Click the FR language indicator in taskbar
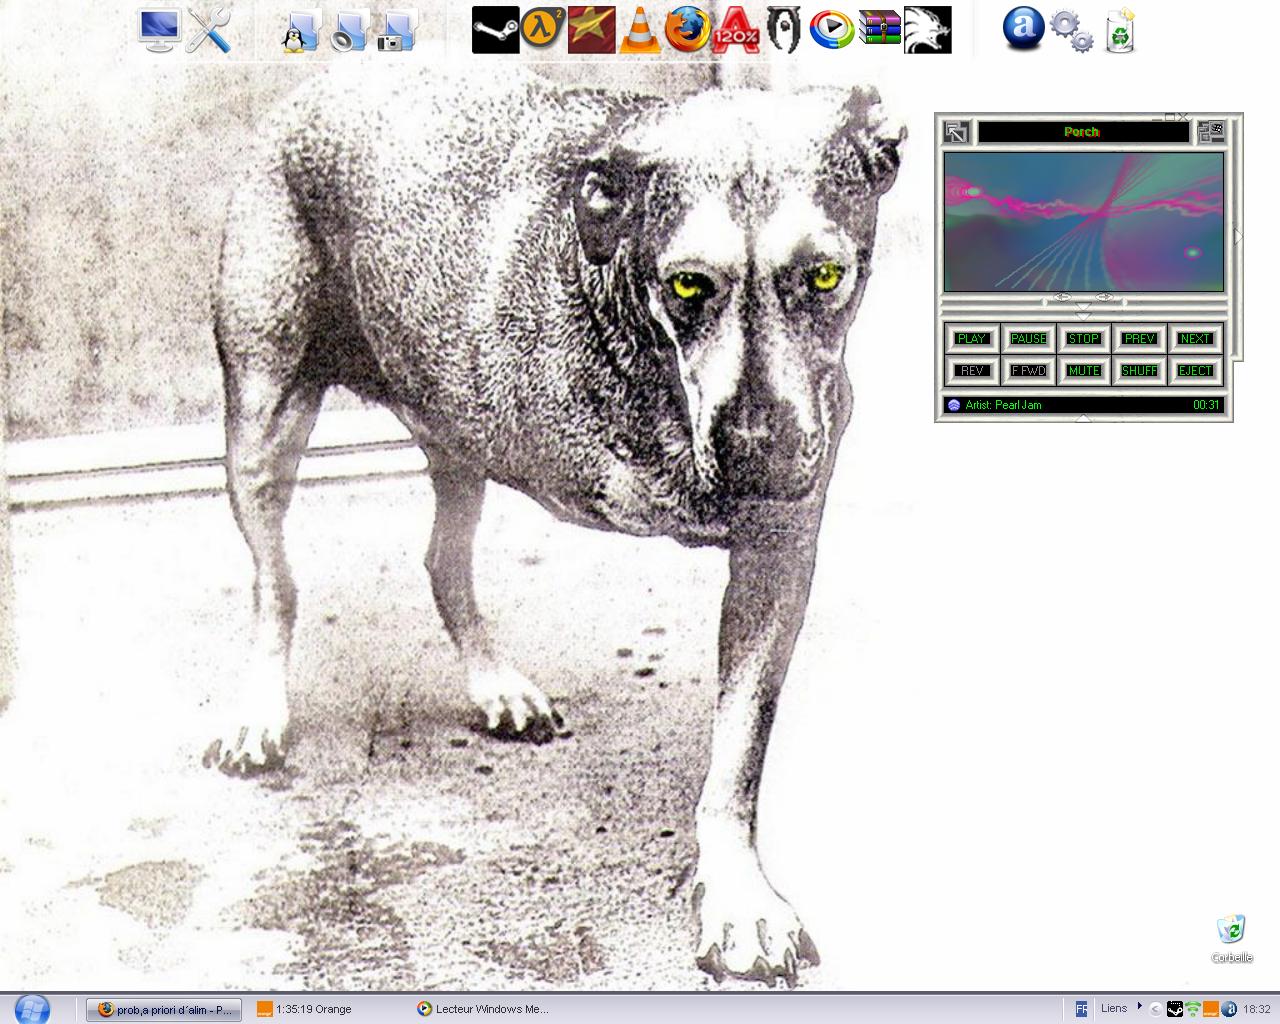 (x=1081, y=1010)
